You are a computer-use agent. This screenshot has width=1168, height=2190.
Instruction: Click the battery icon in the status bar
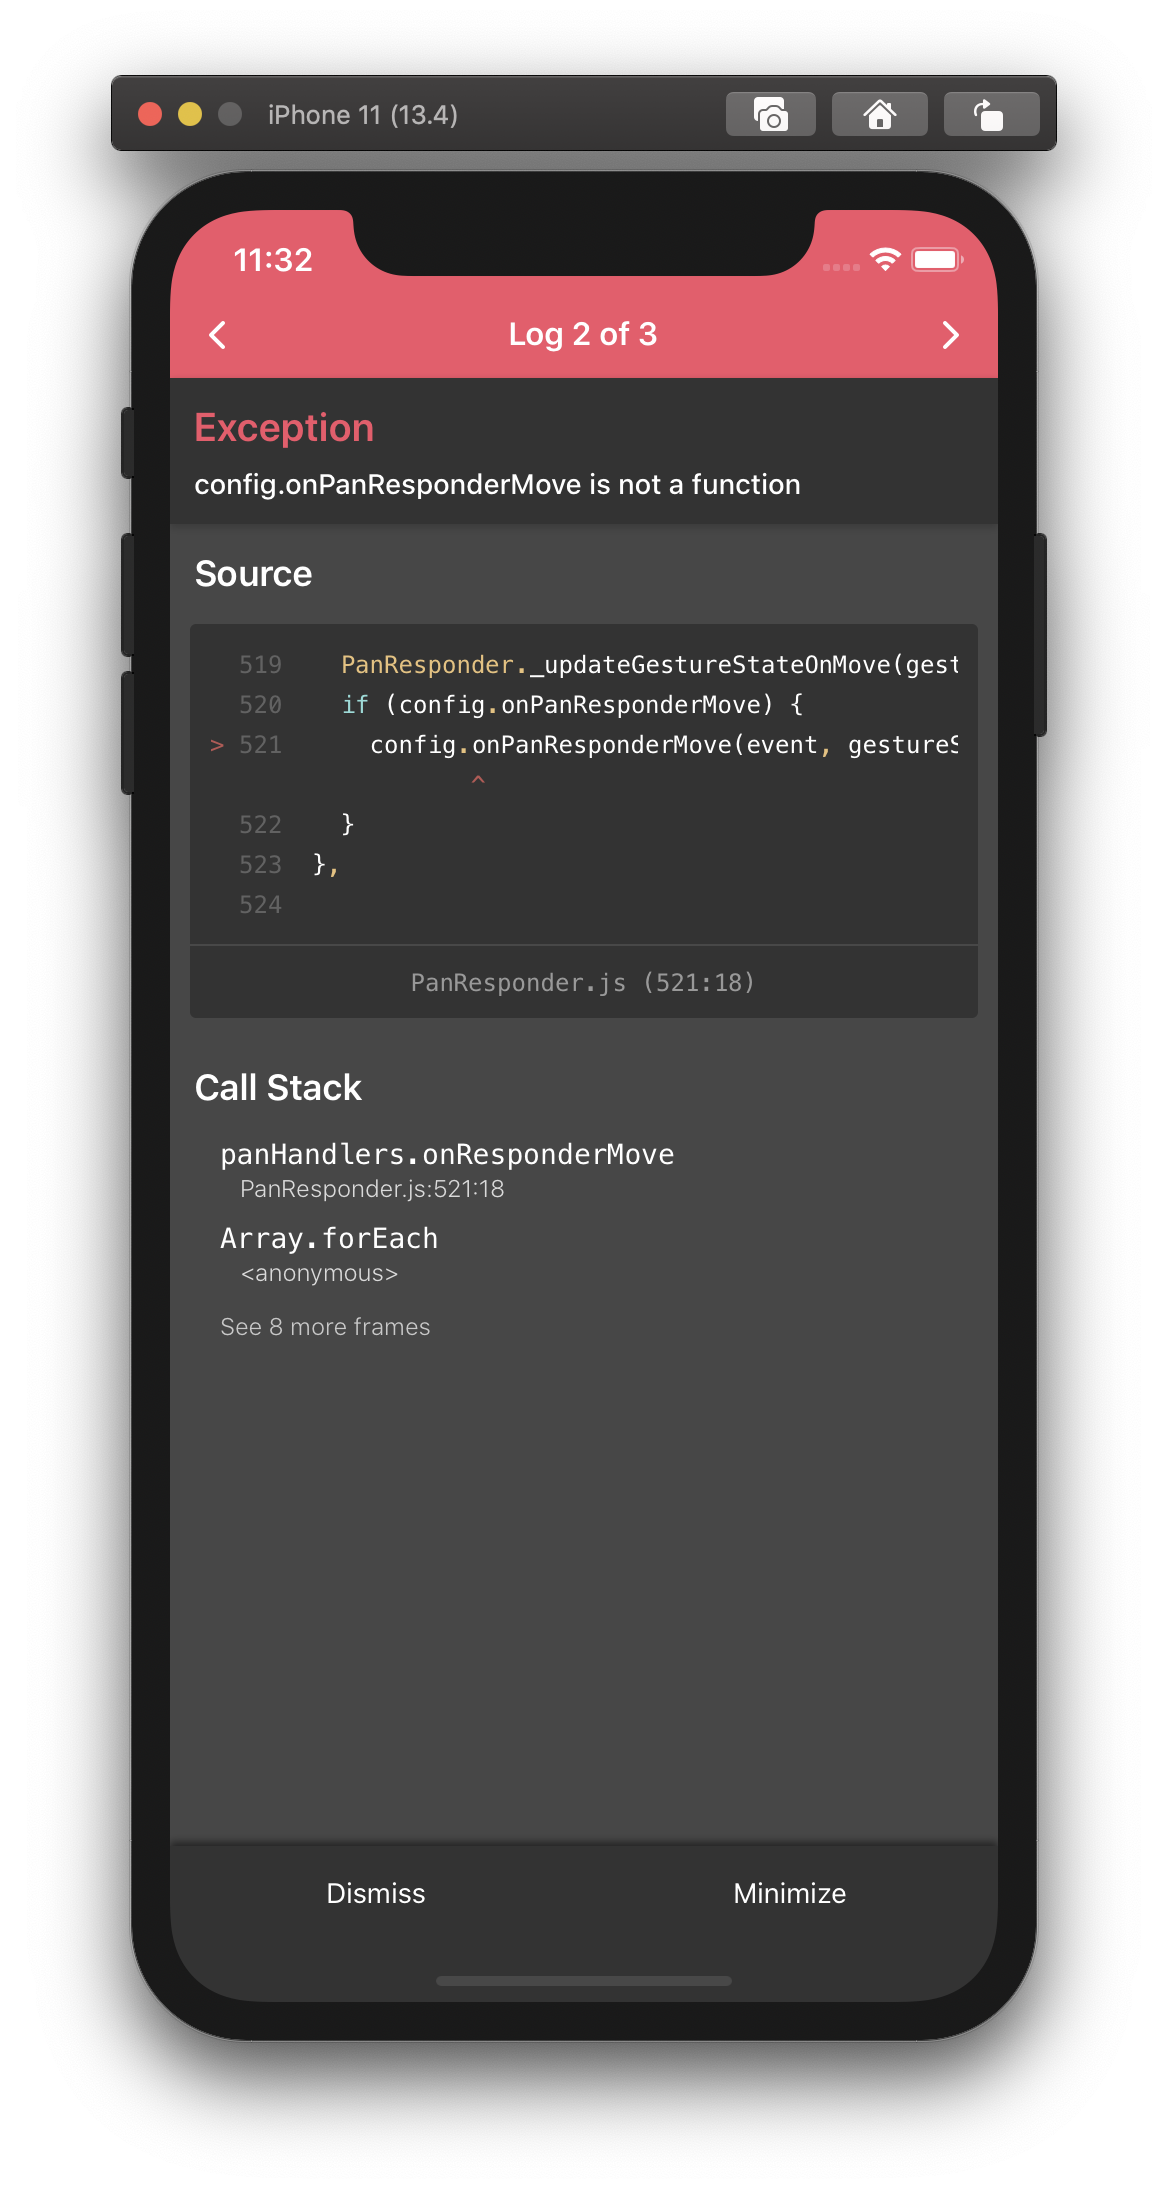pyautogui.click(x=937, y=258)
